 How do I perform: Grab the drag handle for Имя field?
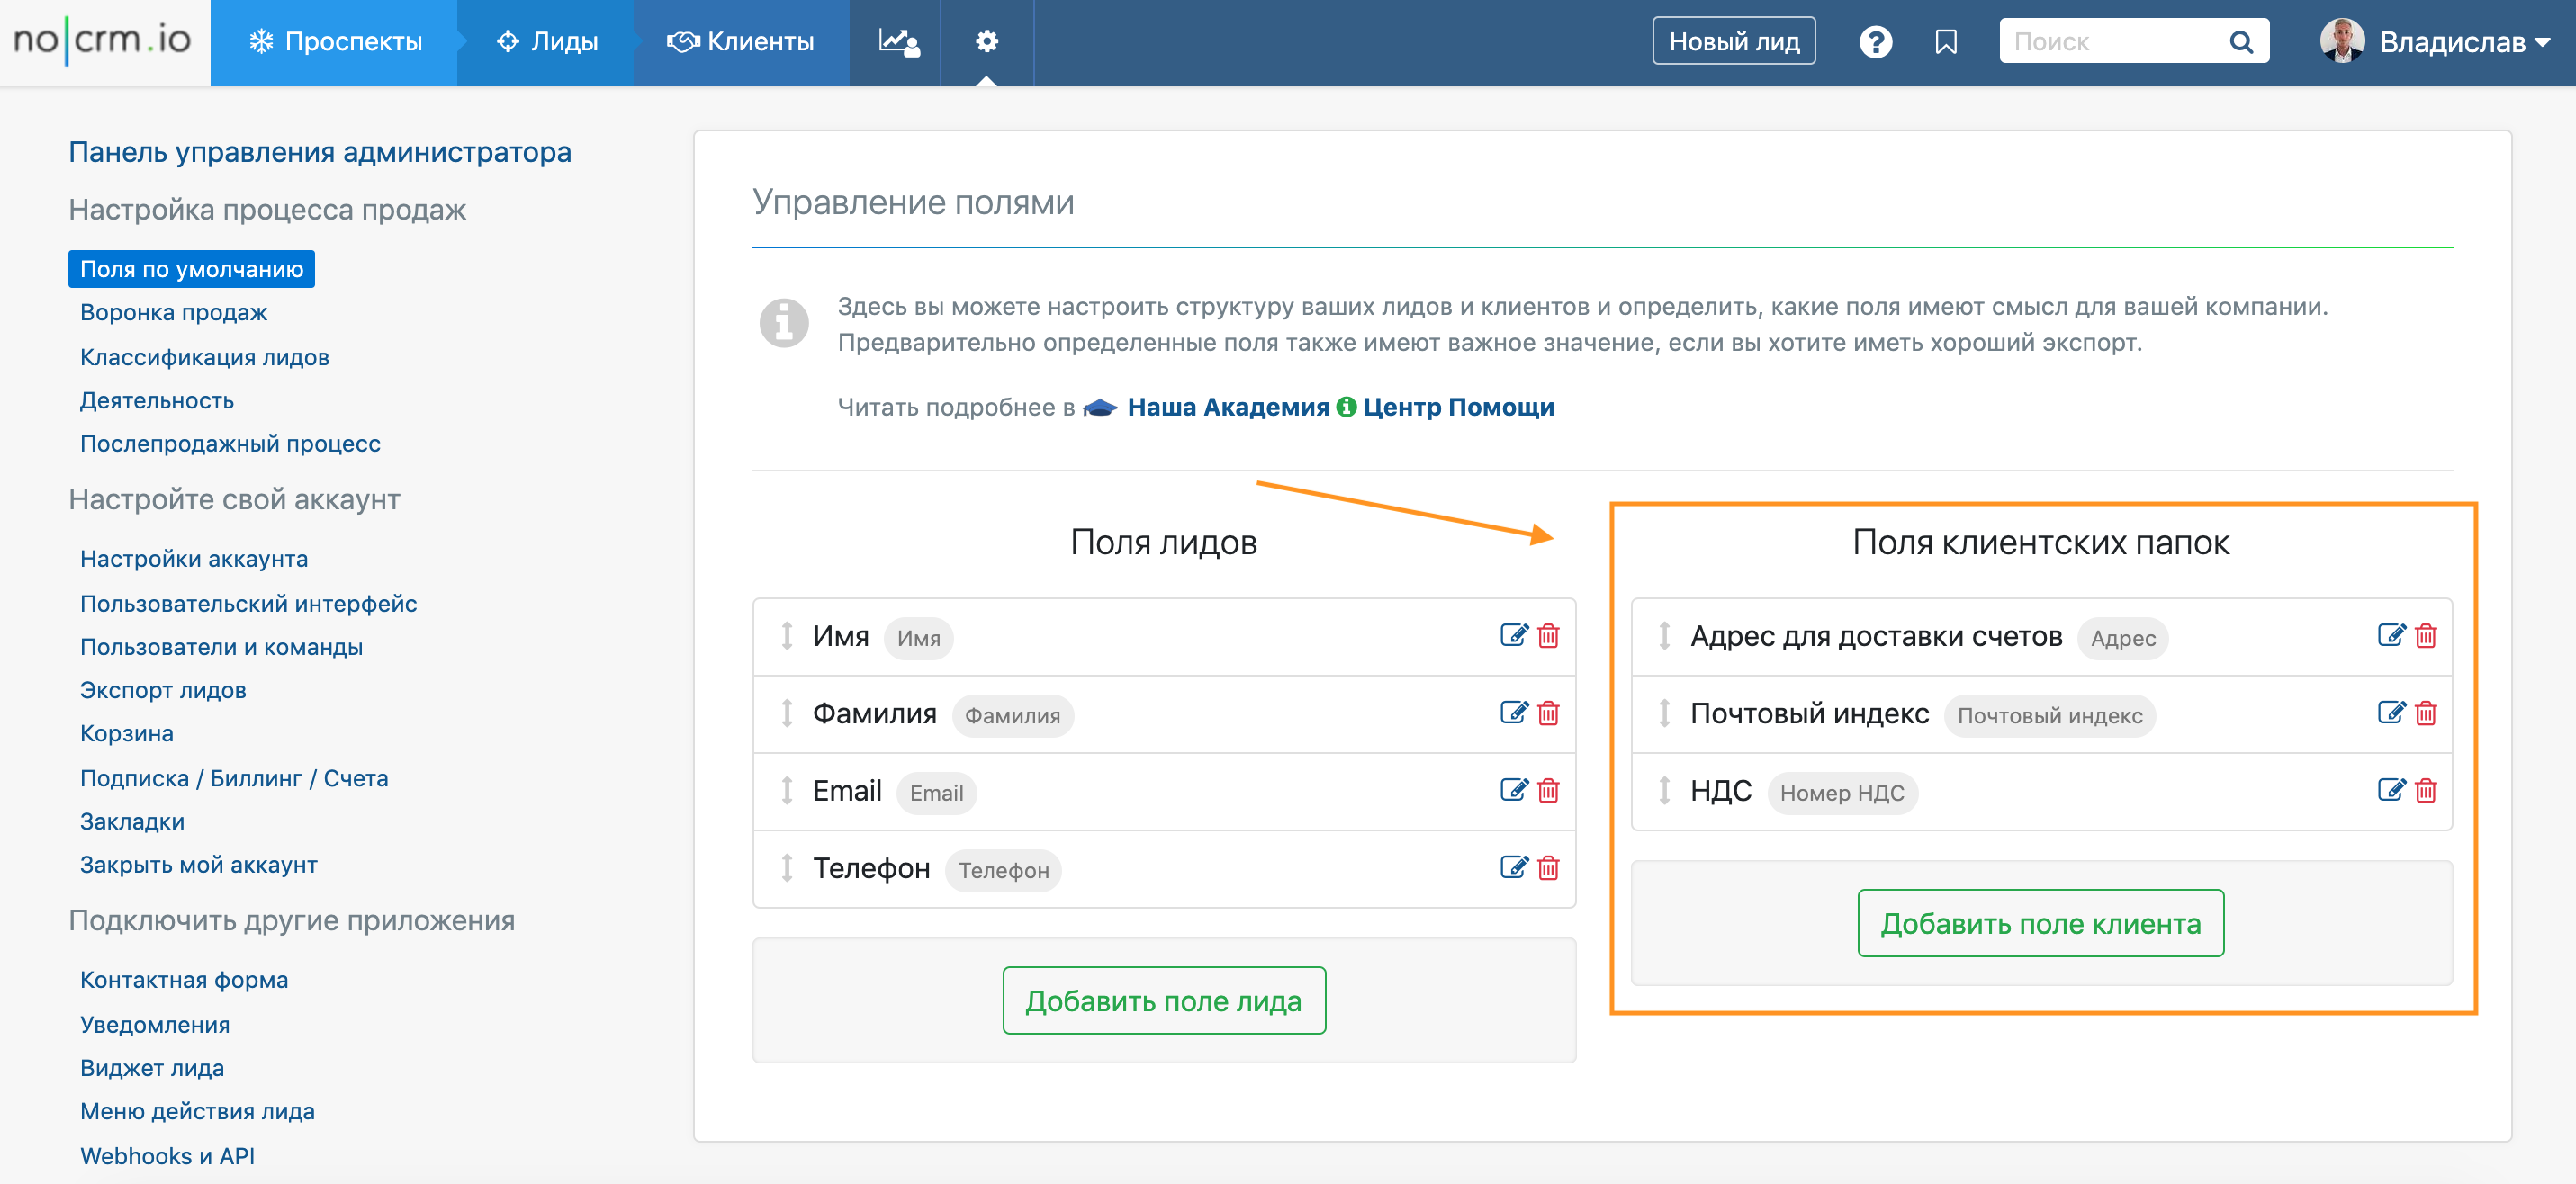tap(787, 636)
